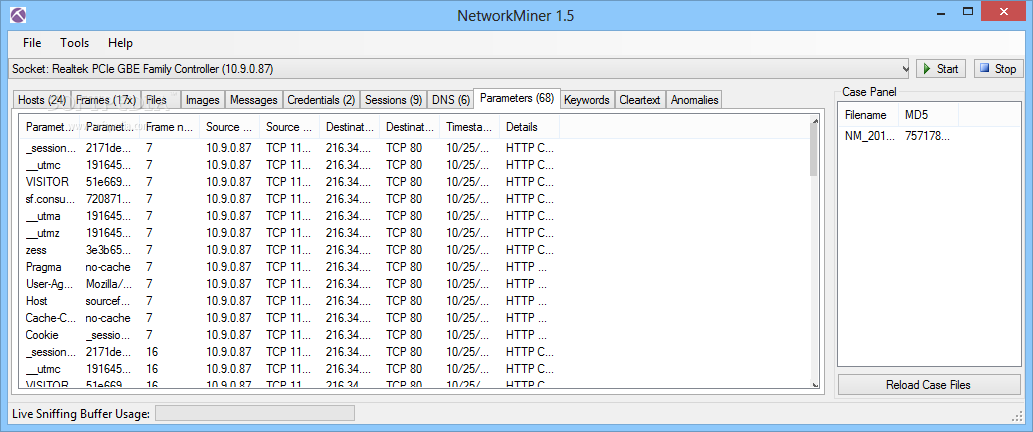
Task: Maximize the NetworkMiner window
Action: click(968, 11)
